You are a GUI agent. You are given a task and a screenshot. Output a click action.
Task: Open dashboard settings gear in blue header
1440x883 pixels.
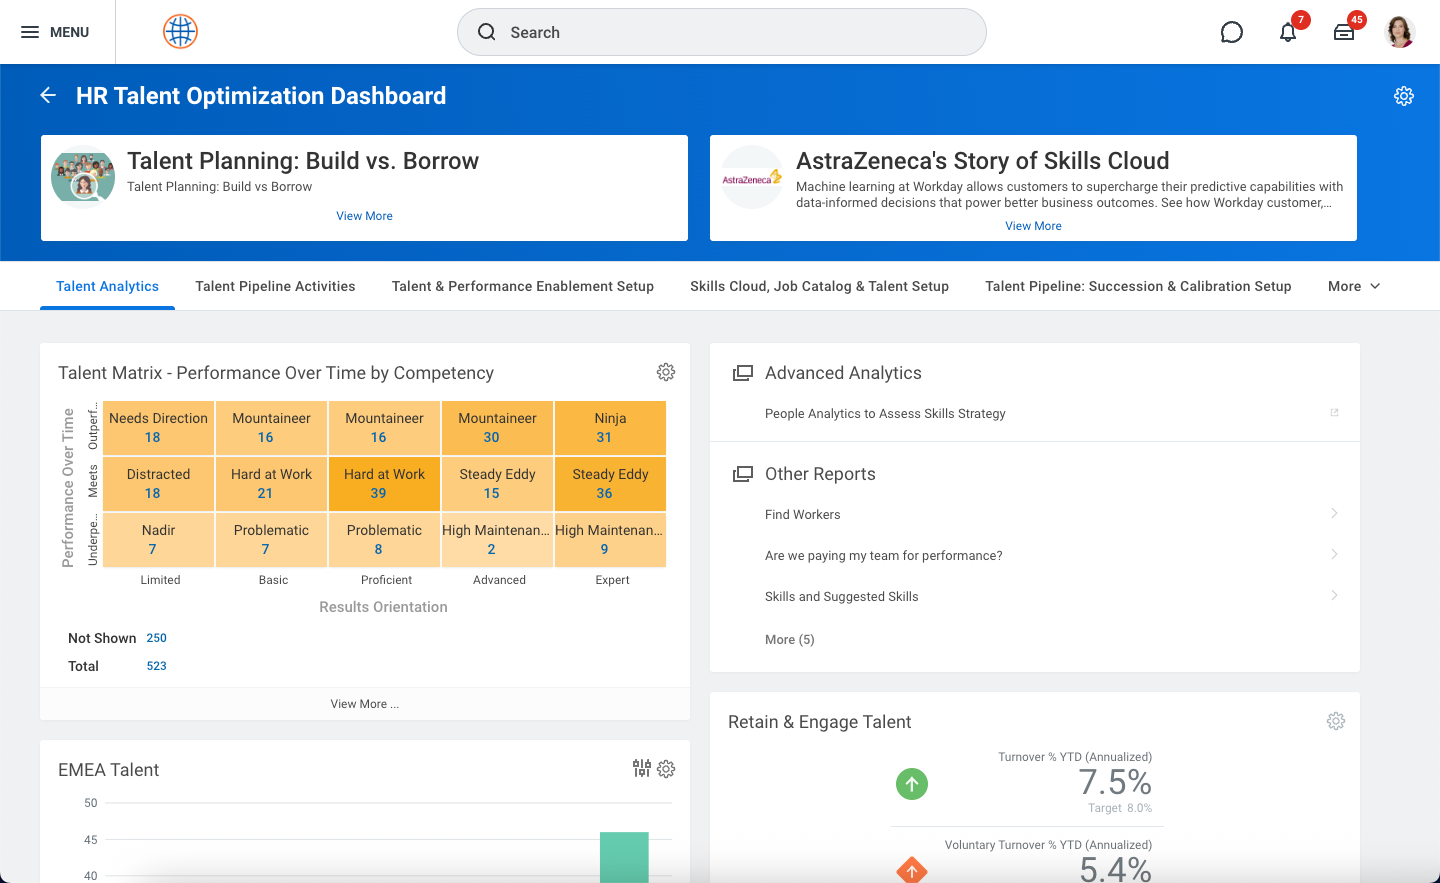point(1404,96)
